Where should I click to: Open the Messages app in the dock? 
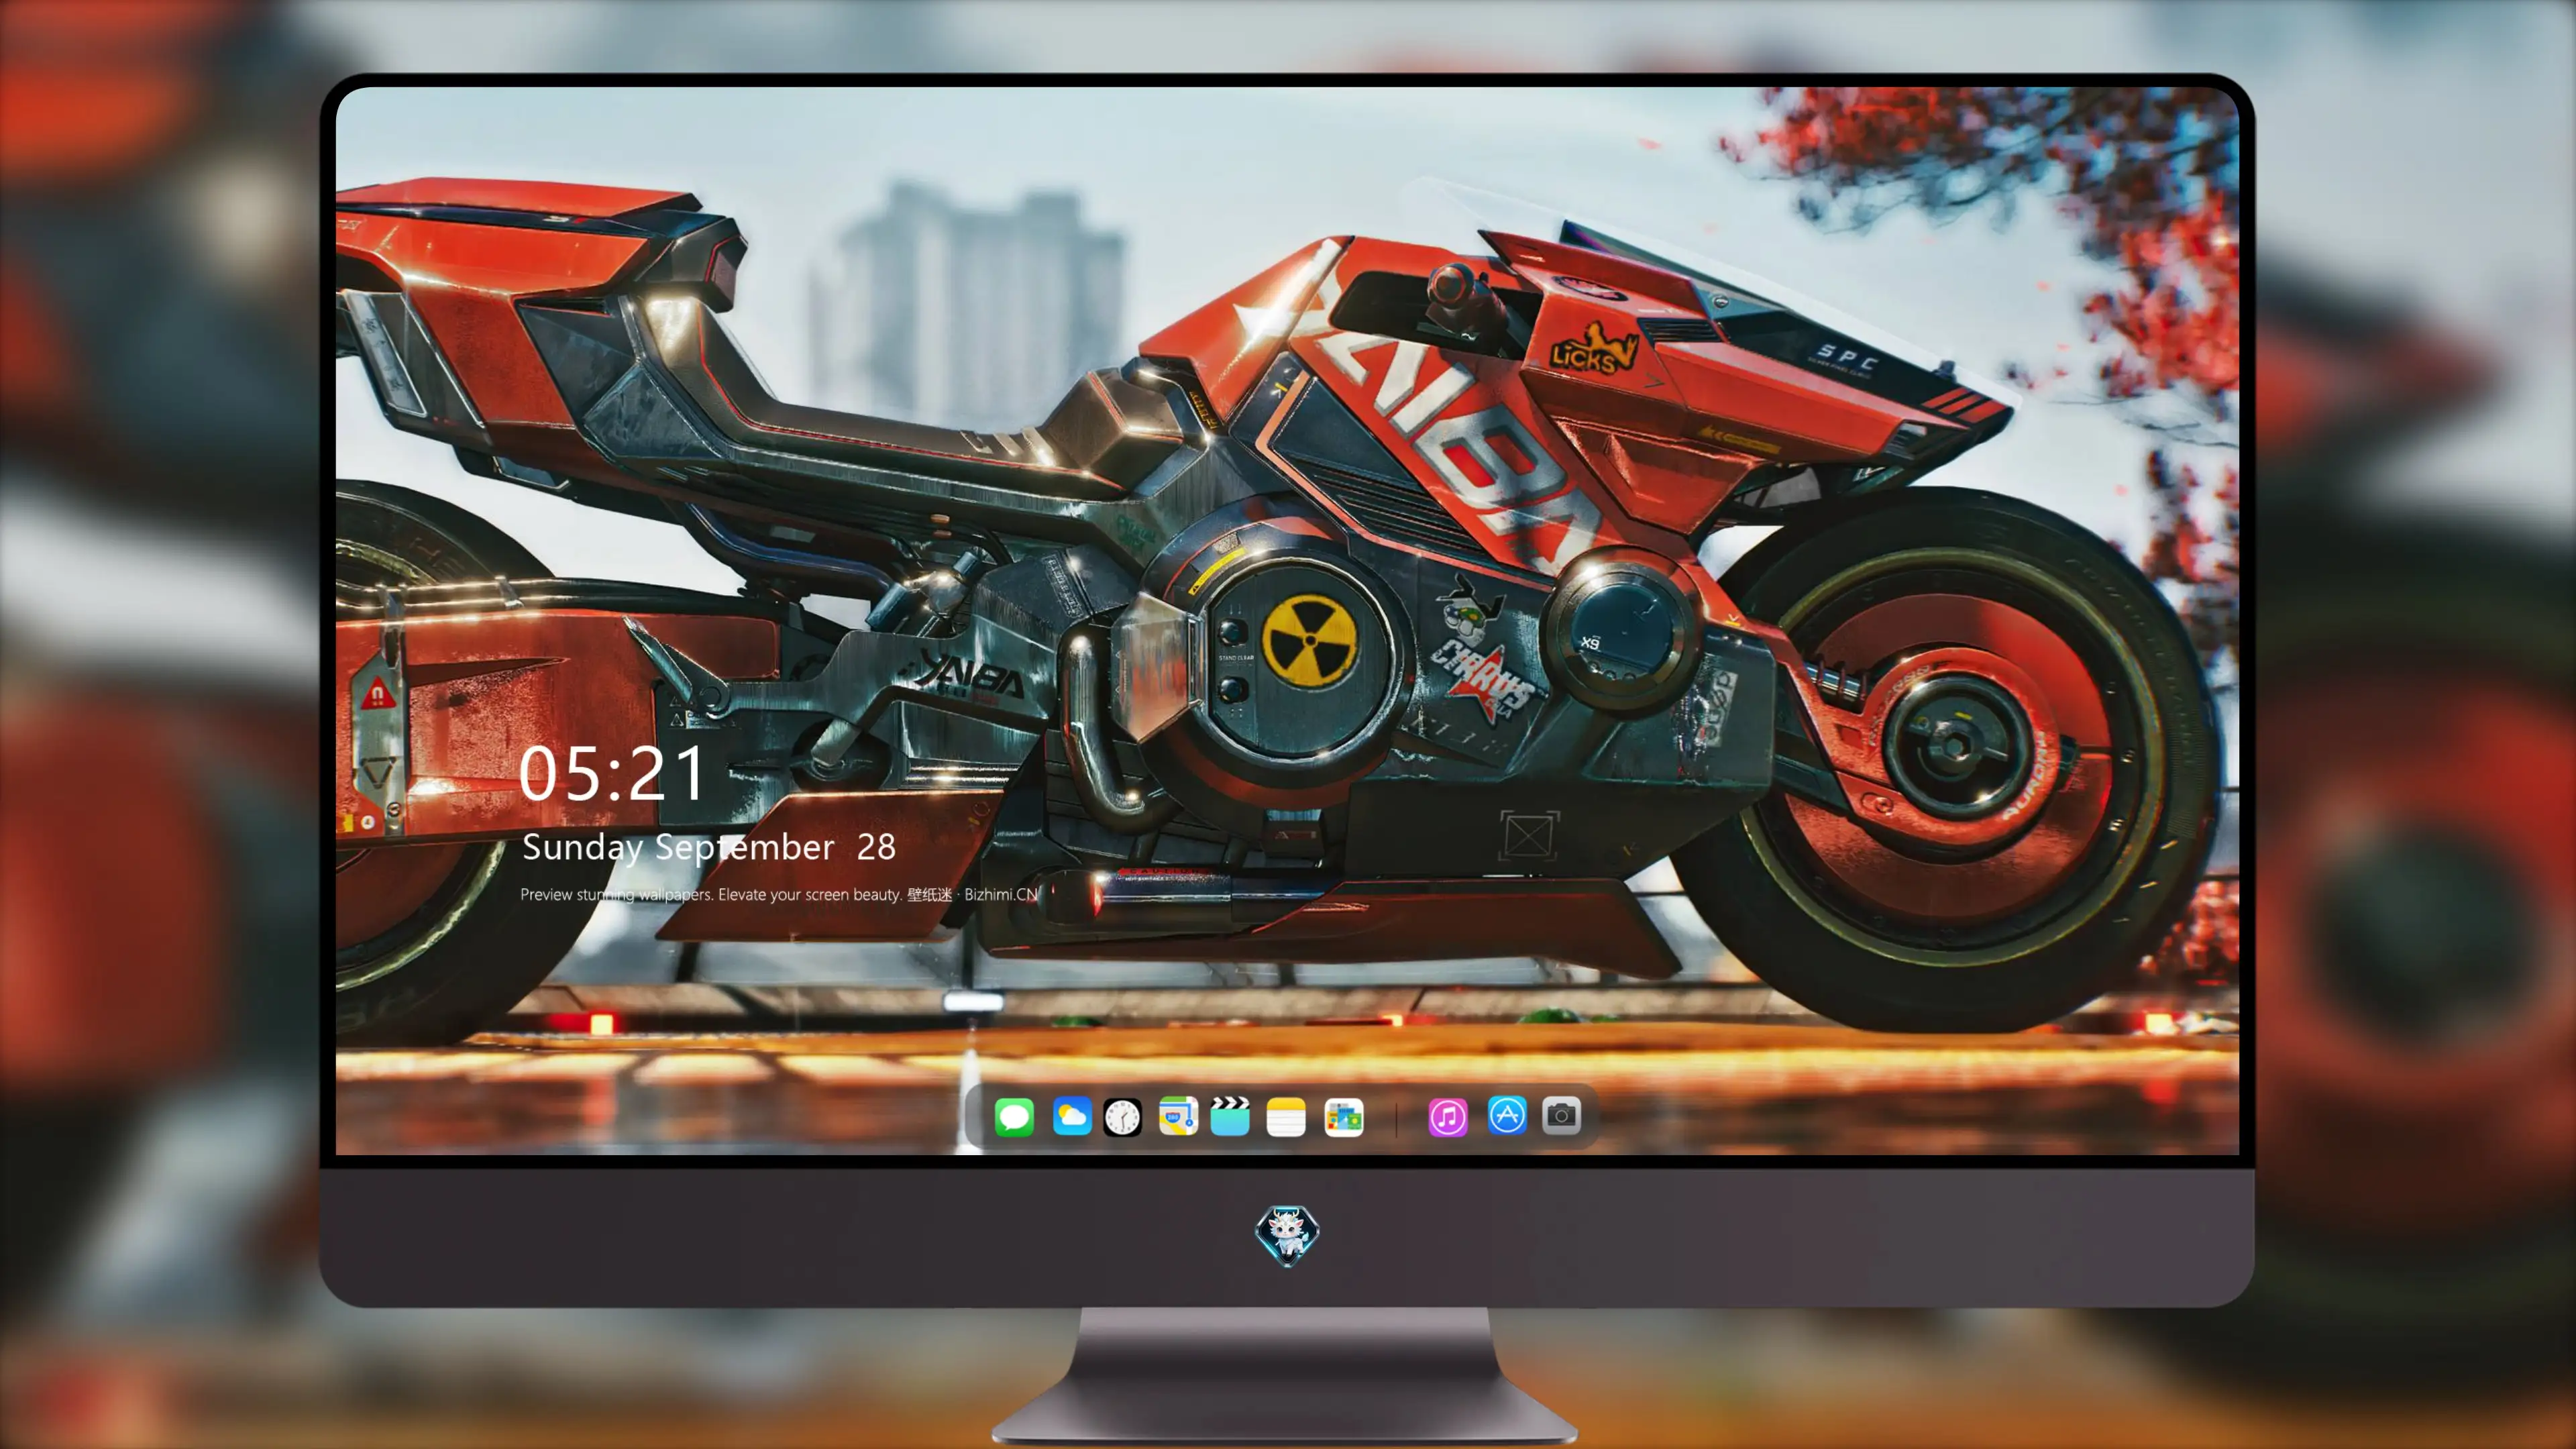[1014, 1117]
